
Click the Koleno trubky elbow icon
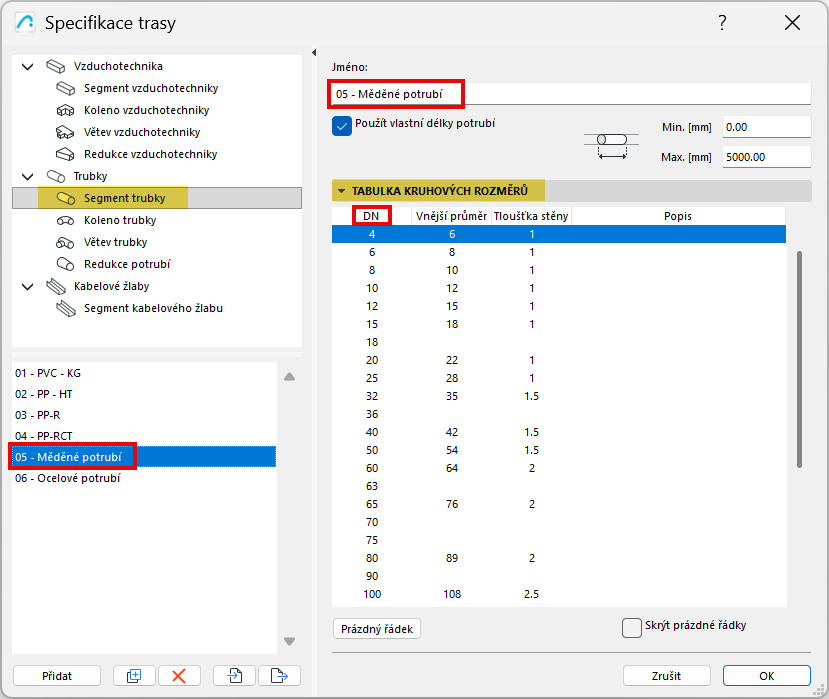[66, 220]
